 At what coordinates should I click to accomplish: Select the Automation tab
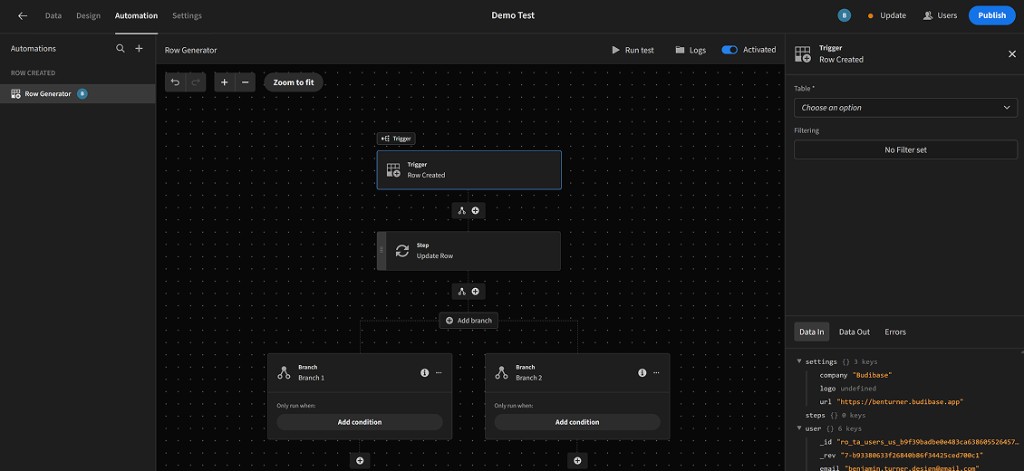136,16
